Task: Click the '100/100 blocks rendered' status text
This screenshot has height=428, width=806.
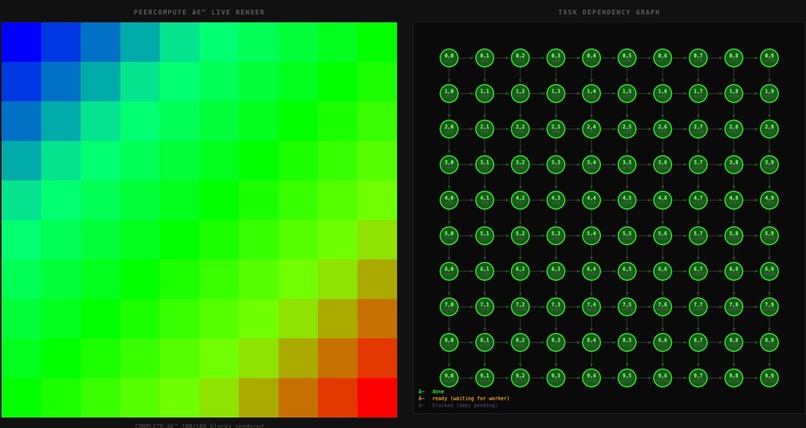Action: click(x=223, y=425)
